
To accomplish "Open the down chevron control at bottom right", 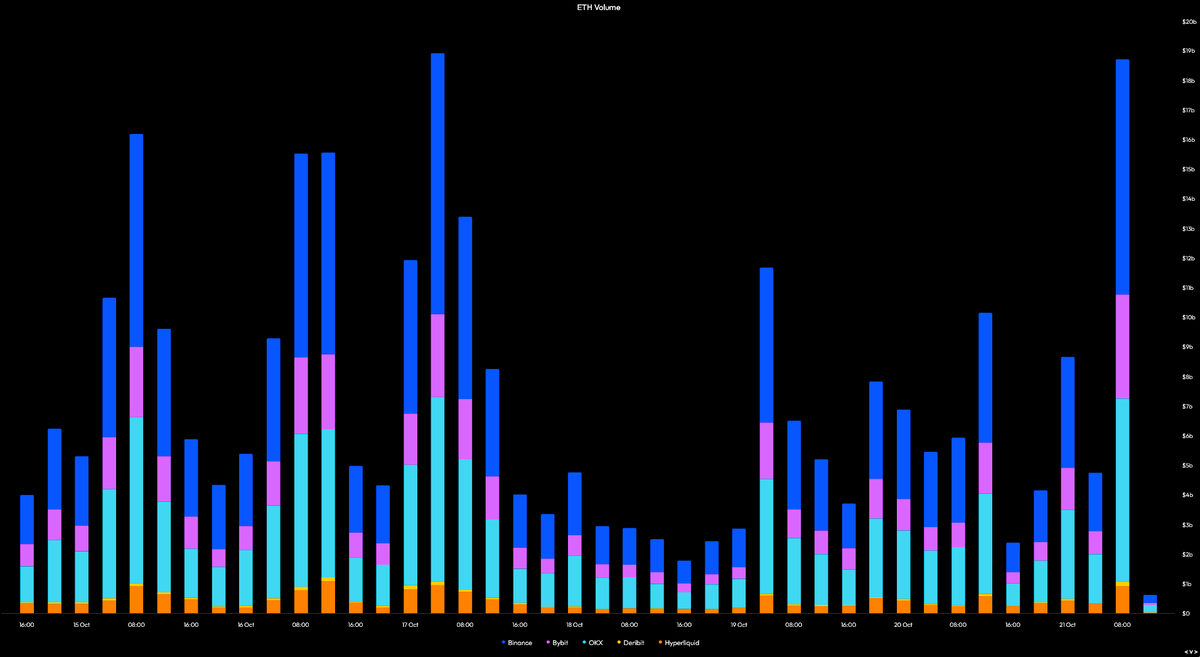I will click(1191, 652).
